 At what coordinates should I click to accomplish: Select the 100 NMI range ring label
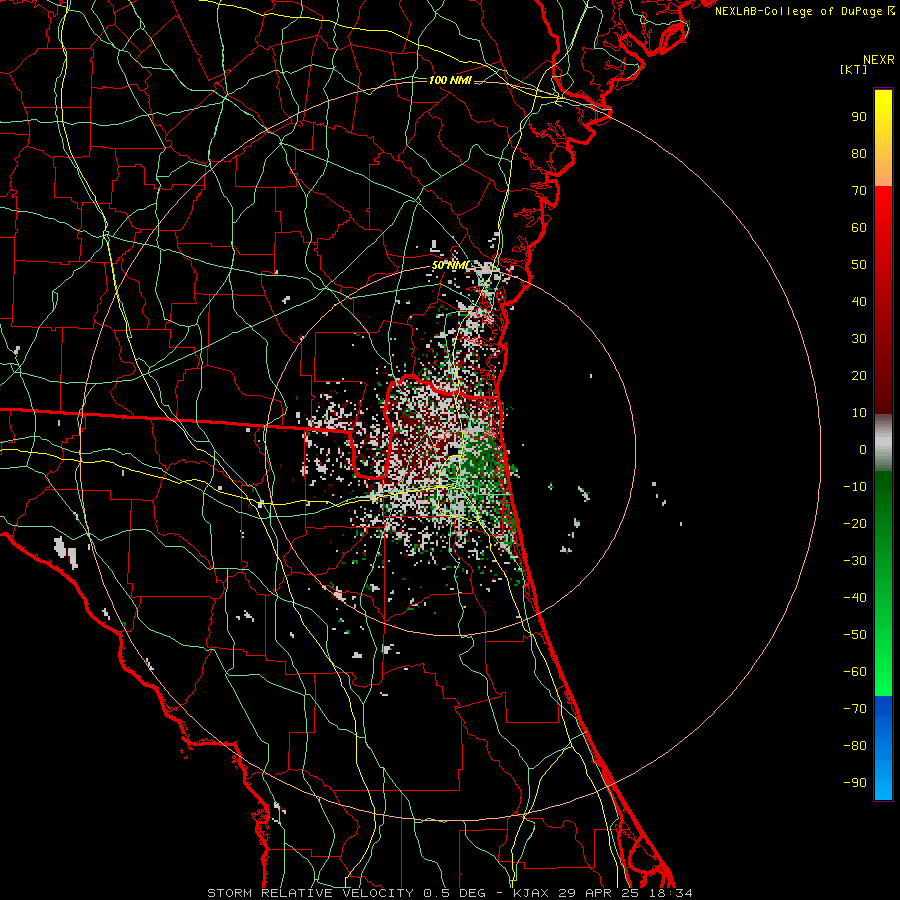click(450, 80)
